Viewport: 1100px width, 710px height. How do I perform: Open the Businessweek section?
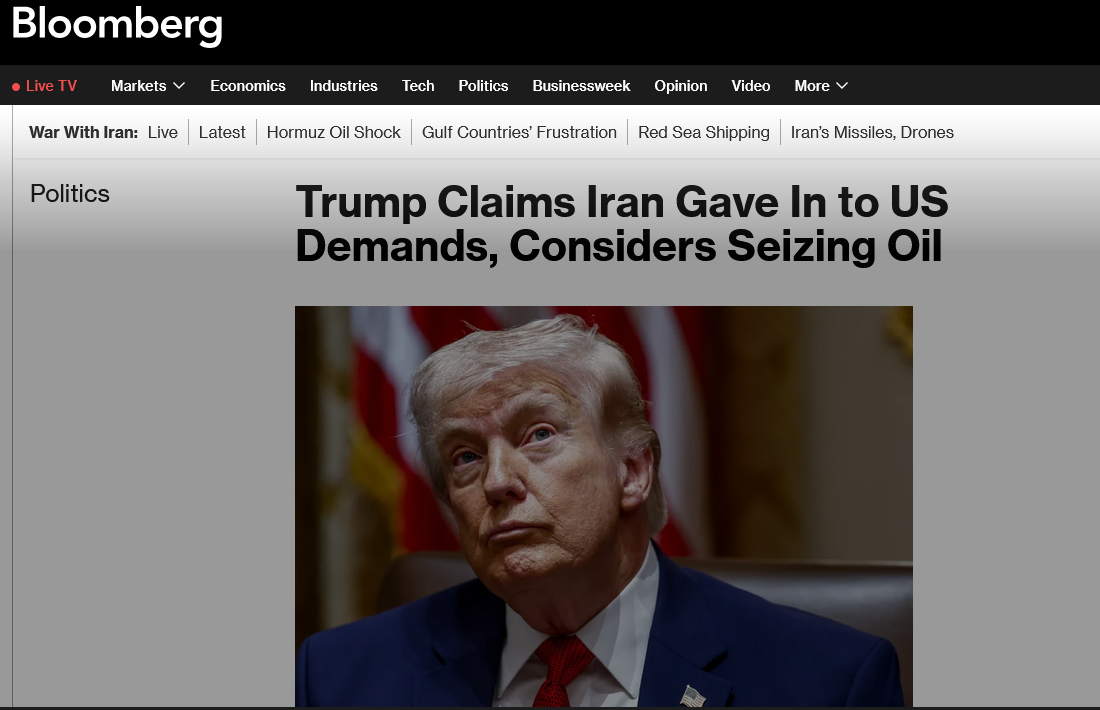[581, 86]
